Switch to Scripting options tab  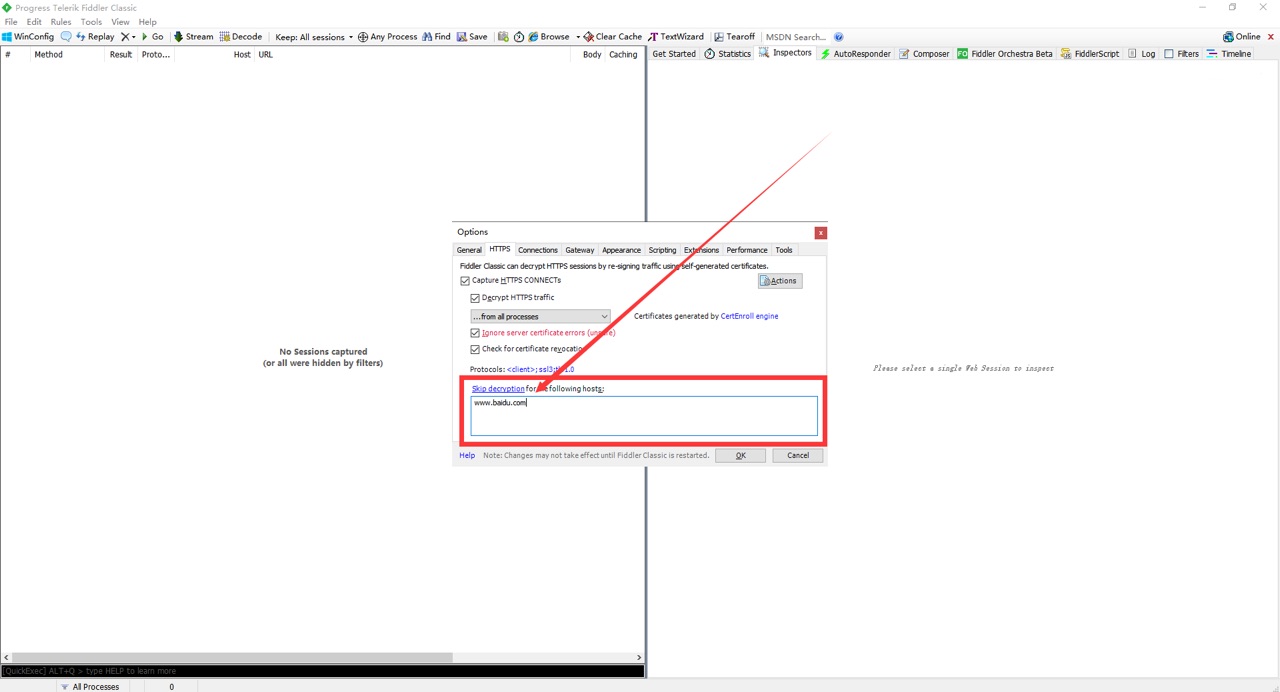pos(662,250)
